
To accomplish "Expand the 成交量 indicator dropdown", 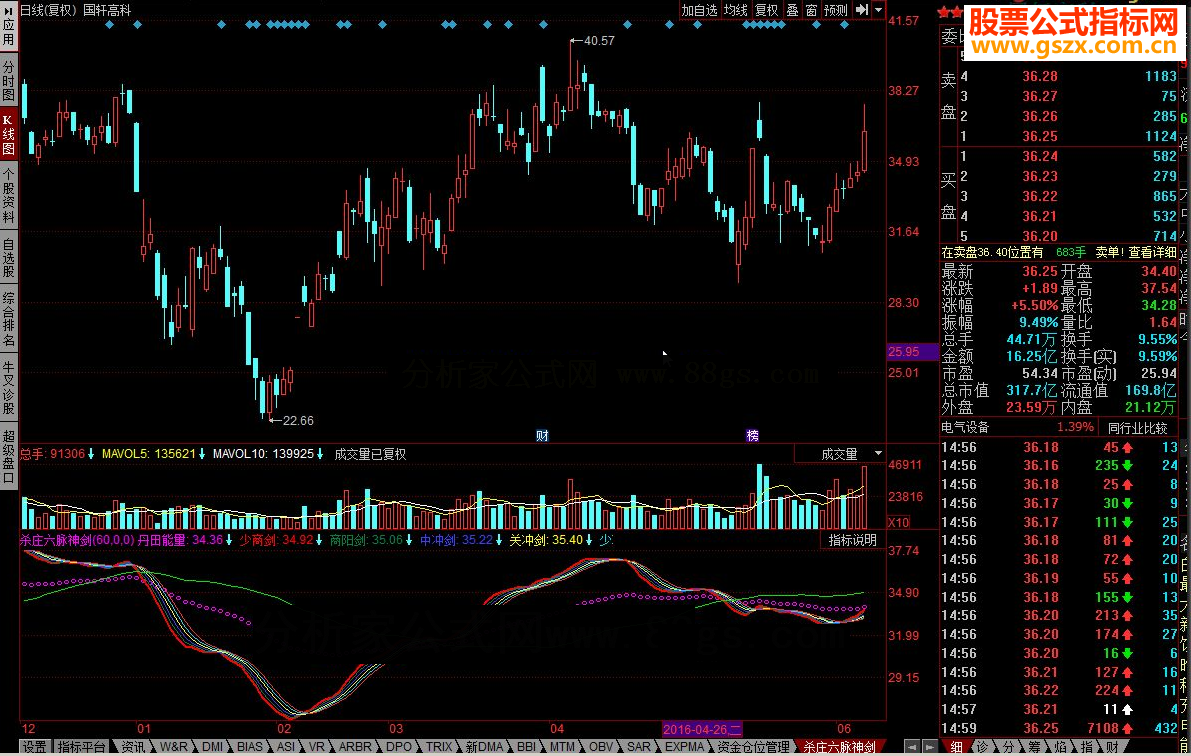I will pyautogui.click(x=877, y=454).
